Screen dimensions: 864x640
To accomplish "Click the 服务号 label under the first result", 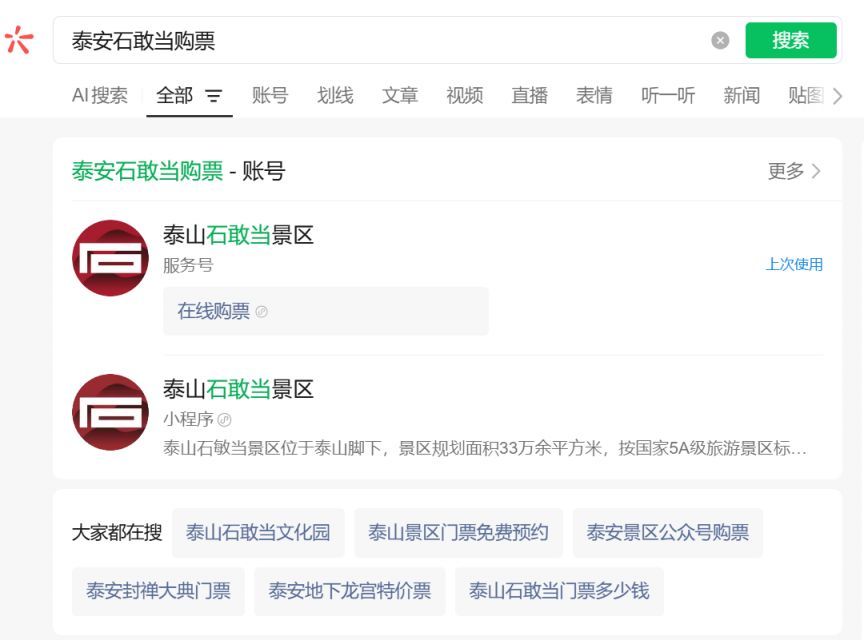I will click(x=188, y=265).
